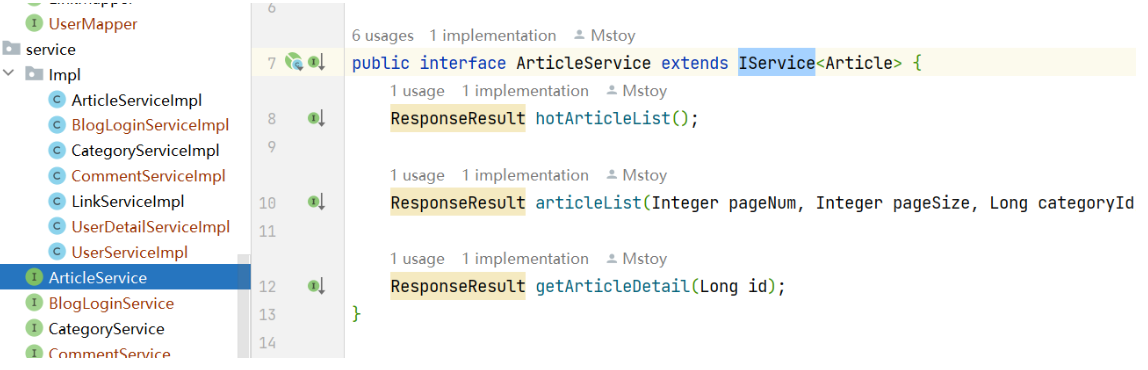
Task: Click Spring bean gutter icon on line 7
Action: pyautogui.click(x=294, y=62)
